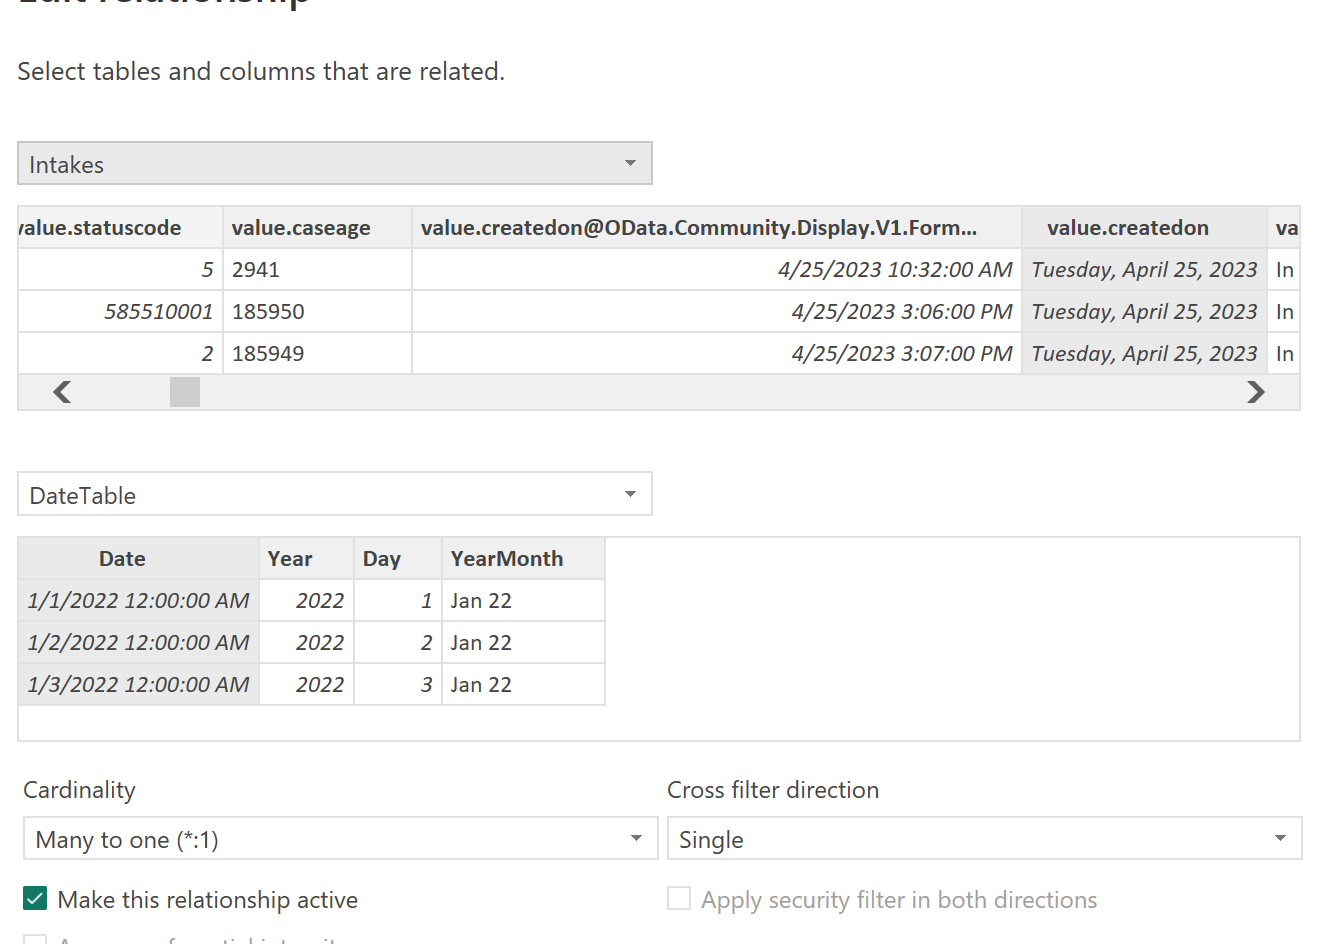Click statuscode value 5 in the 2941 row

pos(120,270)
